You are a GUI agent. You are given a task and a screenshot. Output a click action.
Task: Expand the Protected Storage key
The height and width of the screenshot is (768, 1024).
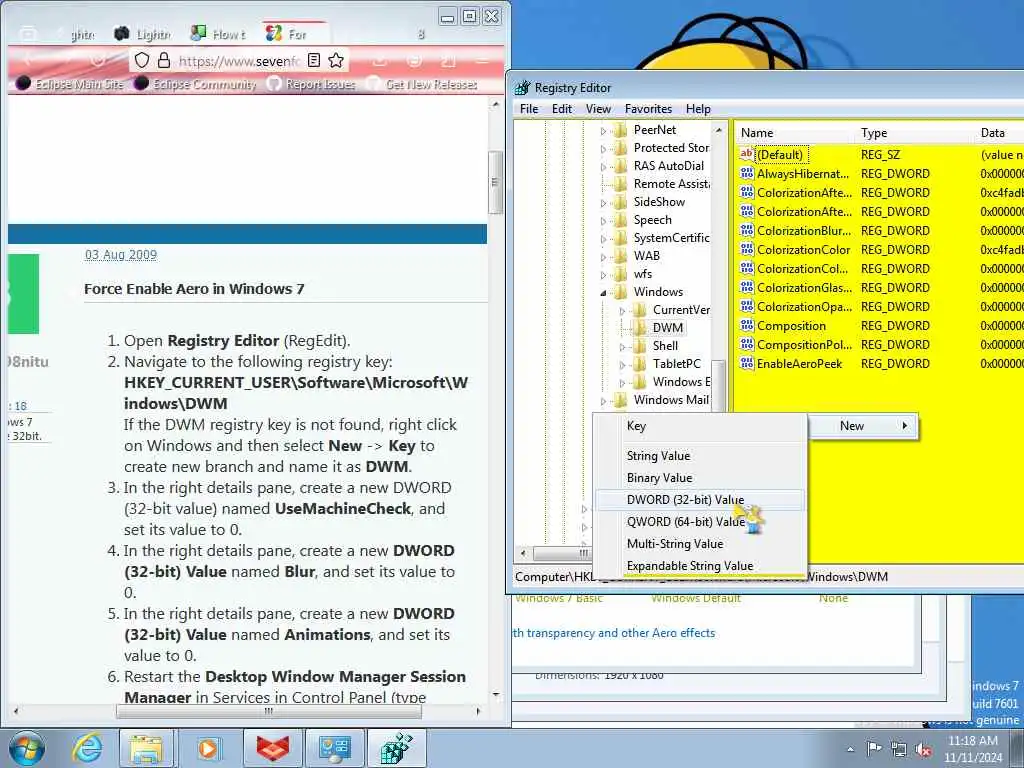click(x=603, y=149)
